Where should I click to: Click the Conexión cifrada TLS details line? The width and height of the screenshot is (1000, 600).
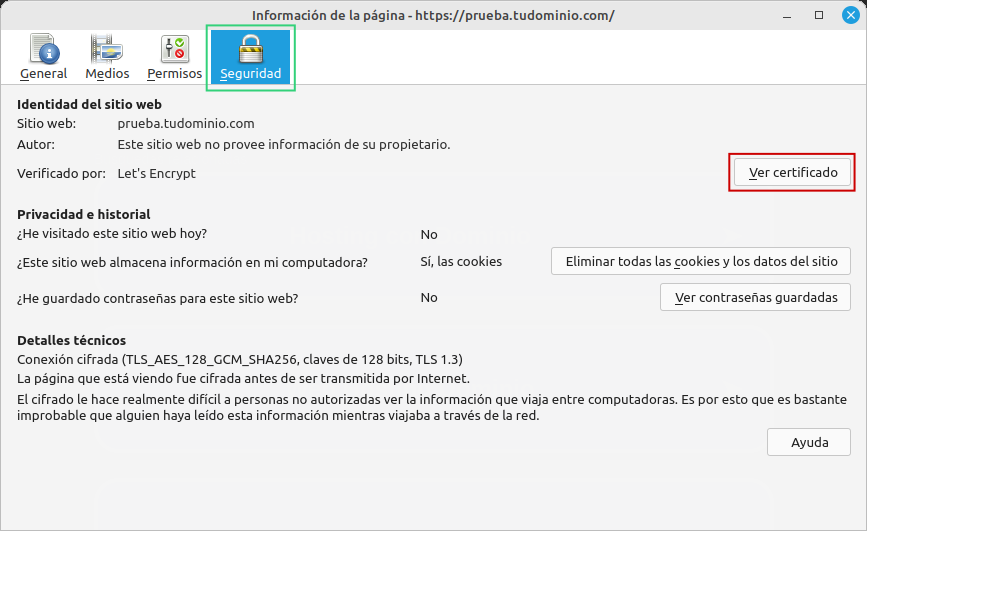click(239, 359)
